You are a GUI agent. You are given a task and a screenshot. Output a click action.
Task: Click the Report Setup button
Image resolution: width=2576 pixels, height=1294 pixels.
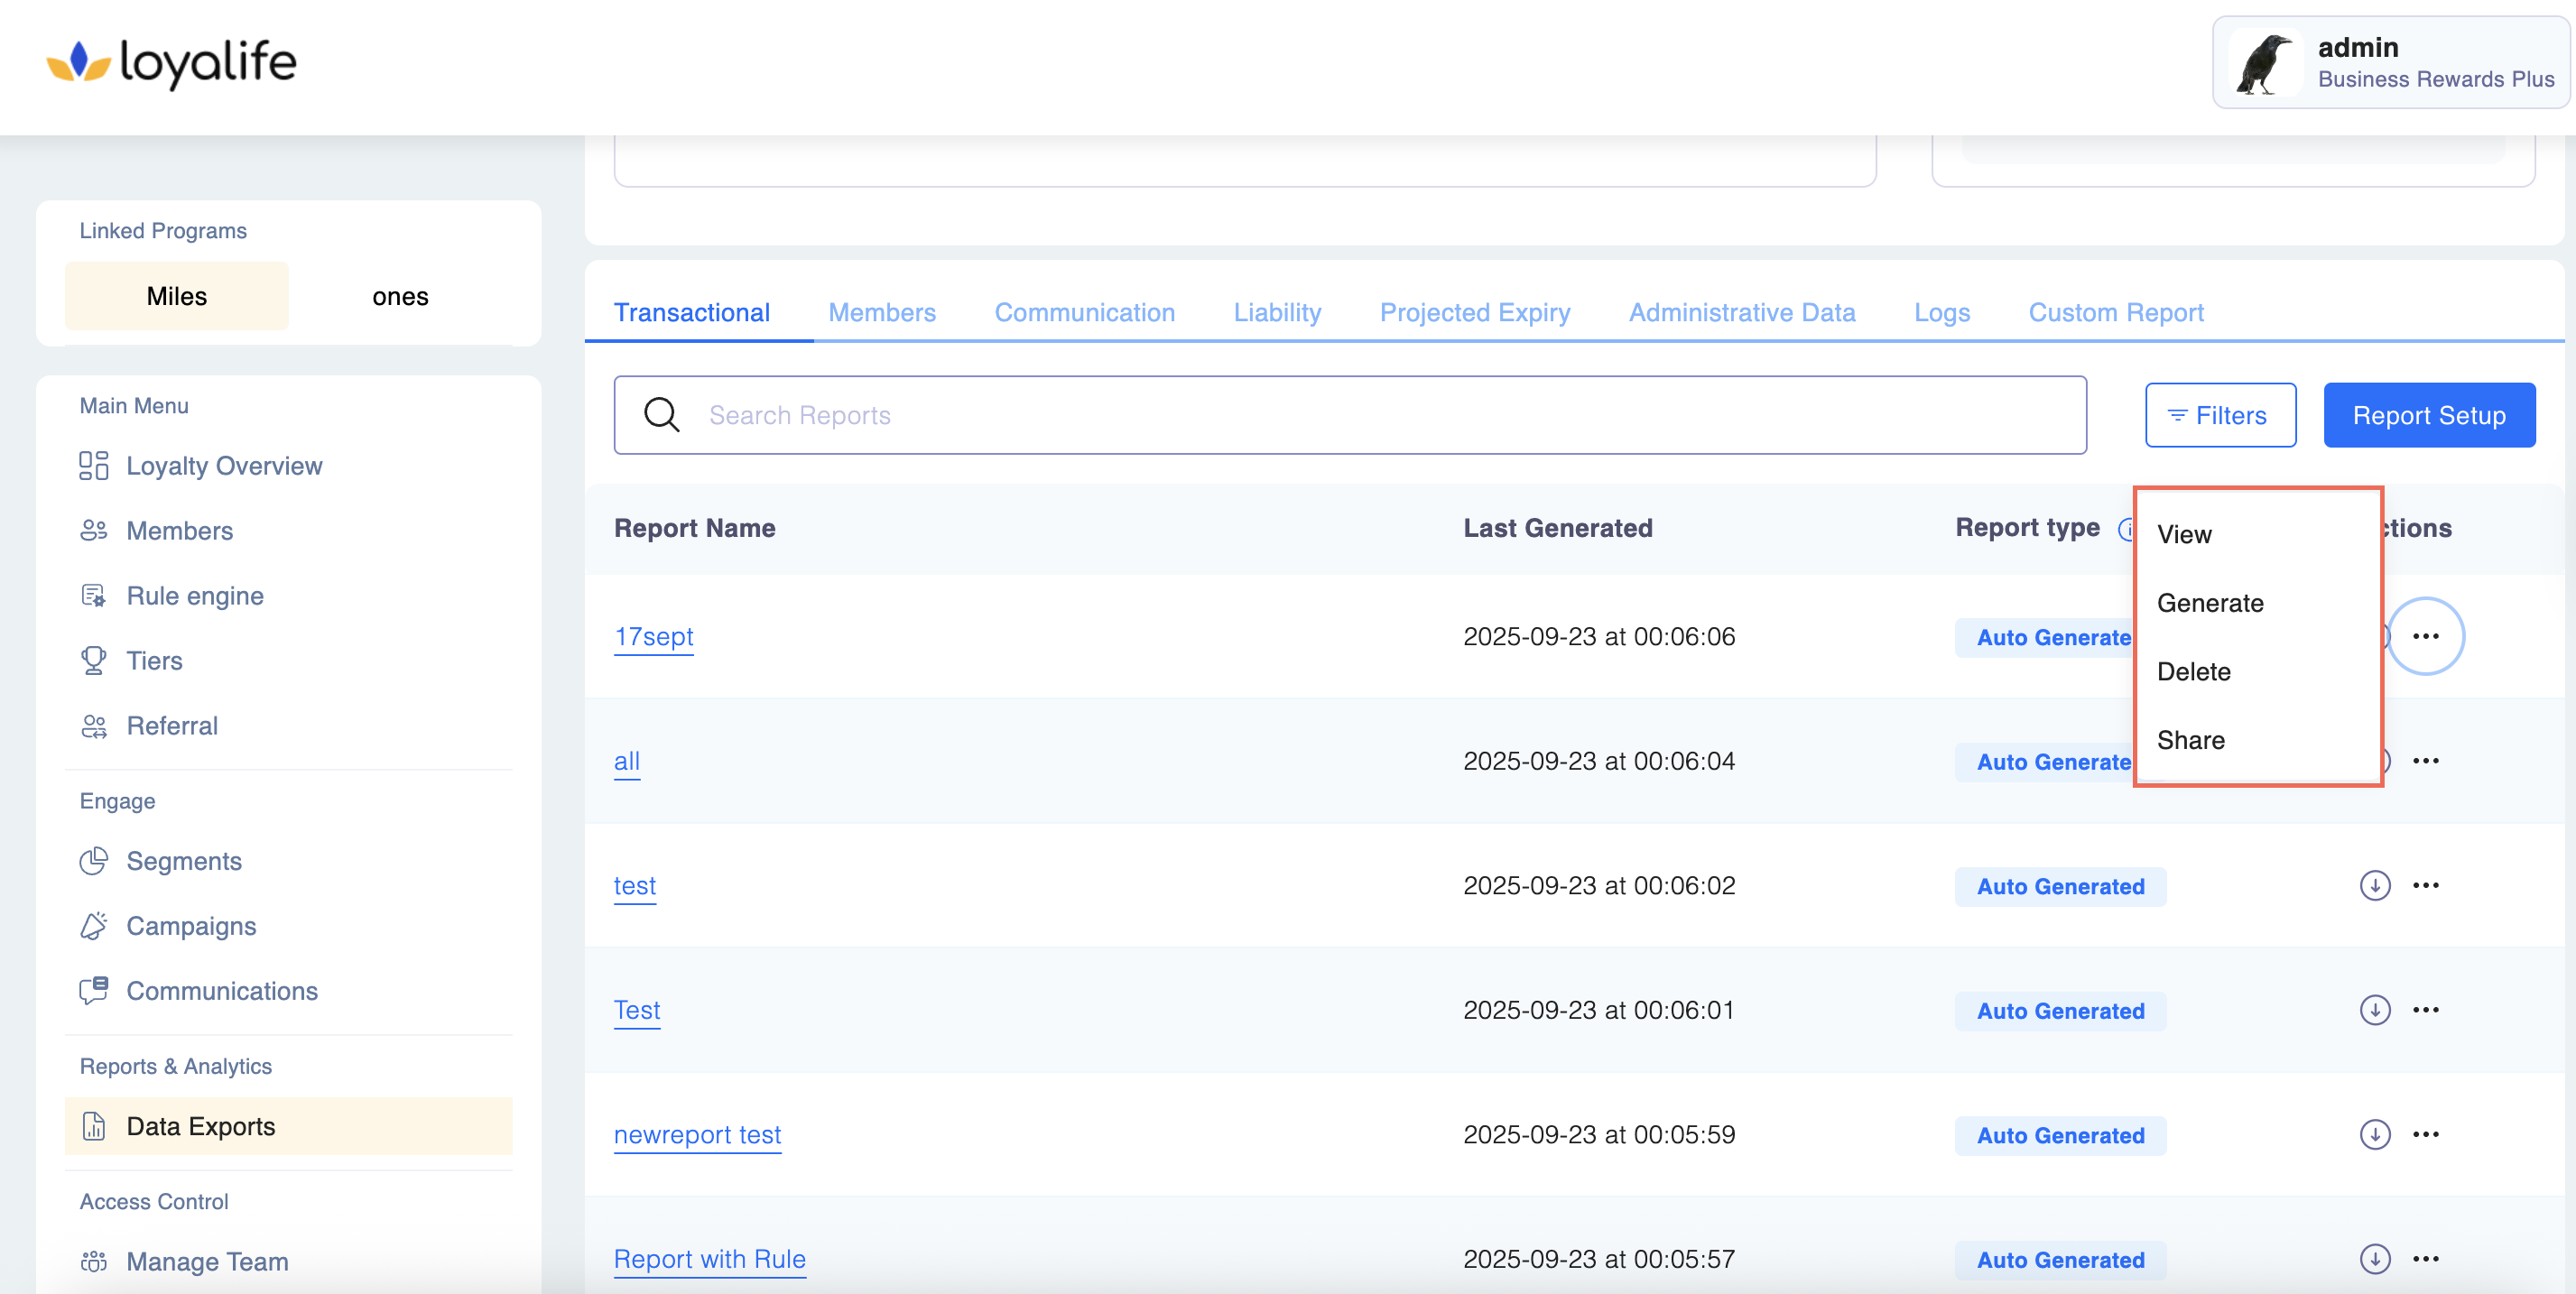point(2428,415)
